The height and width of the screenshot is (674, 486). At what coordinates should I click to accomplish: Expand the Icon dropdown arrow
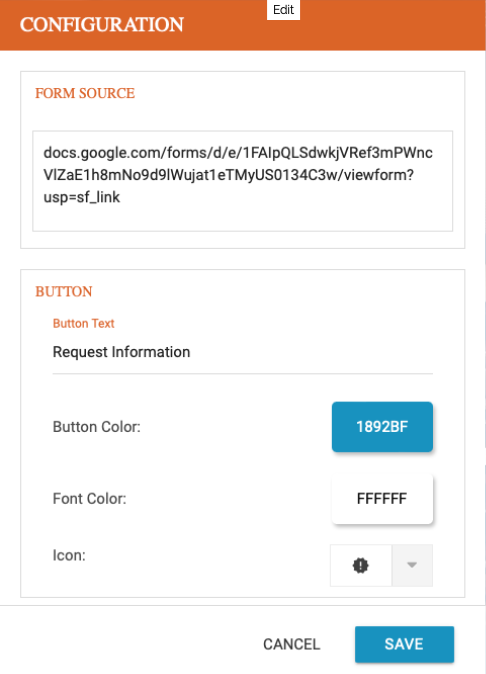click(412, 565)
